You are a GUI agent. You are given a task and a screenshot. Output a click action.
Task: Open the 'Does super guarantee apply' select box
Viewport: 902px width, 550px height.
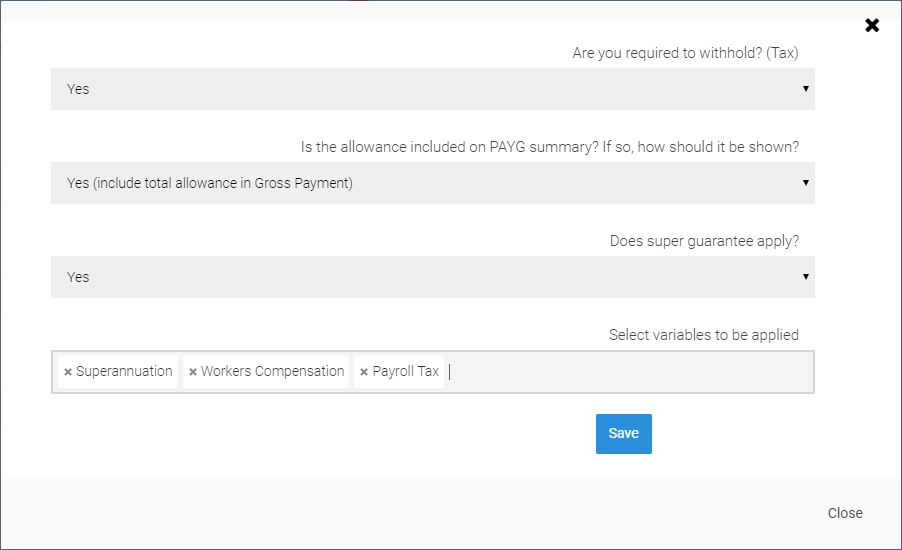click(x=432, y=277)
